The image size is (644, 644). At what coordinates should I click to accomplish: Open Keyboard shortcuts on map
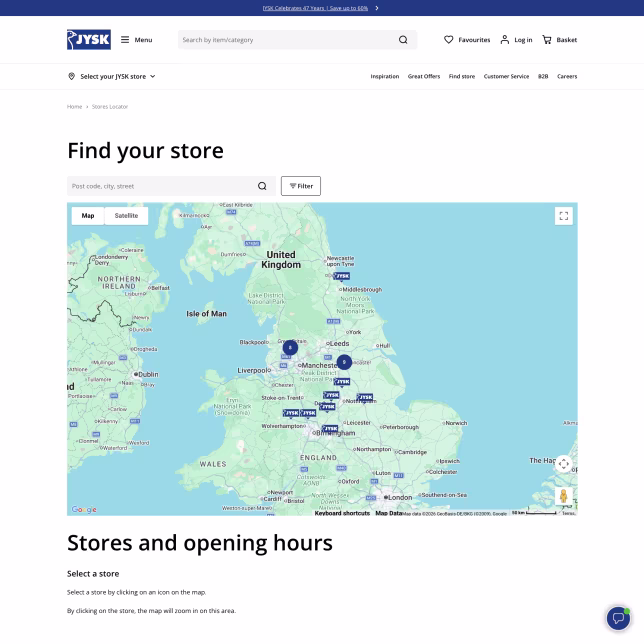click(x=342, y=513)
